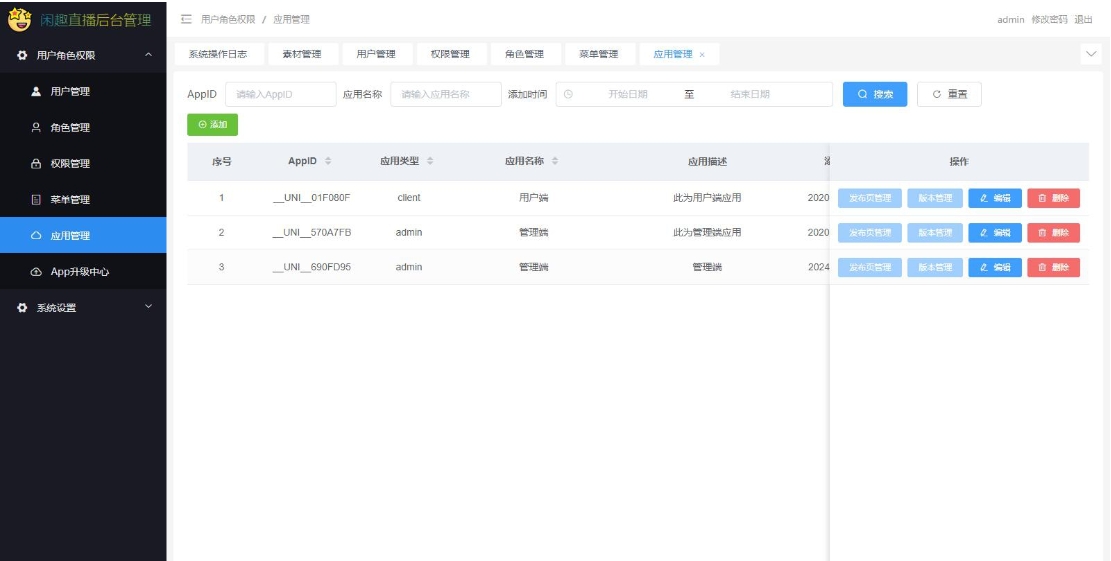Switch to the 系统操作日志 tab
This screenshot has width=1111, height=561.
[x=218, y=54]
